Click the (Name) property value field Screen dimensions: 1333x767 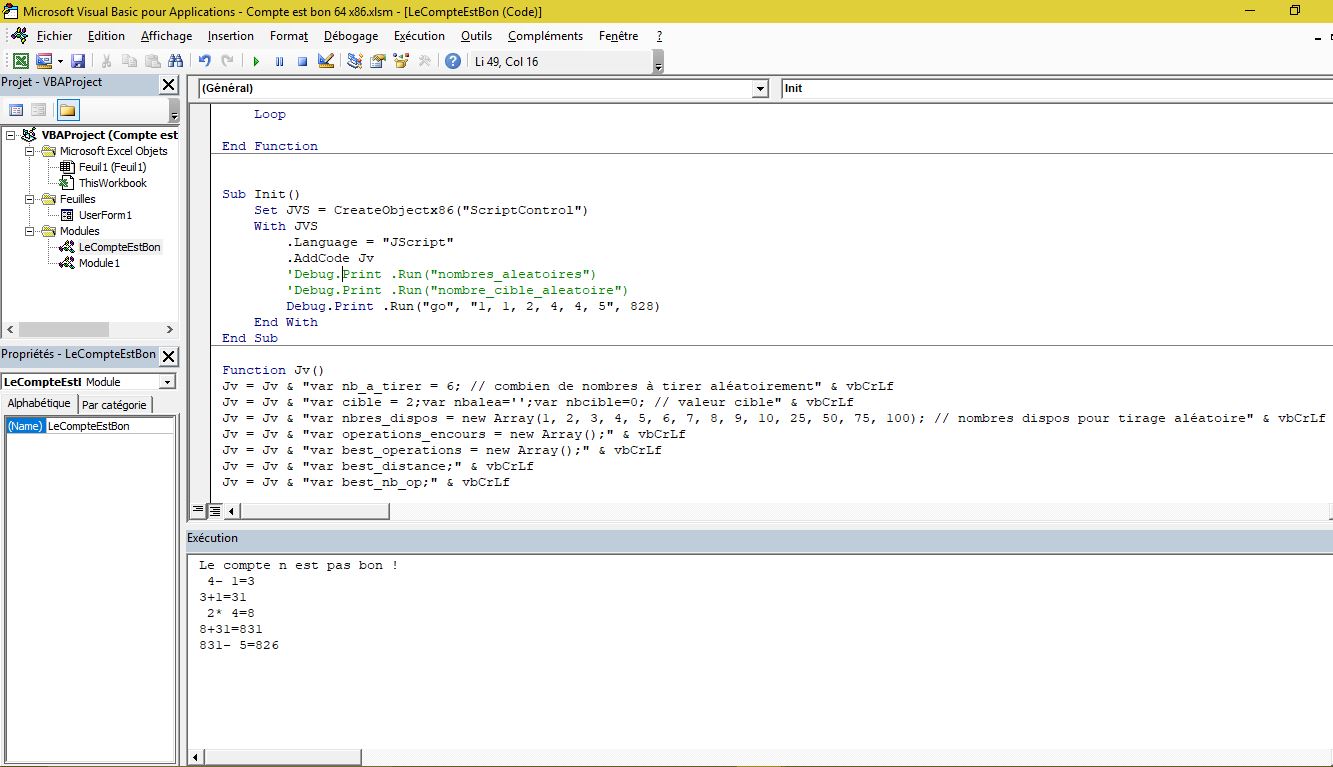click(x=110, y=426)
